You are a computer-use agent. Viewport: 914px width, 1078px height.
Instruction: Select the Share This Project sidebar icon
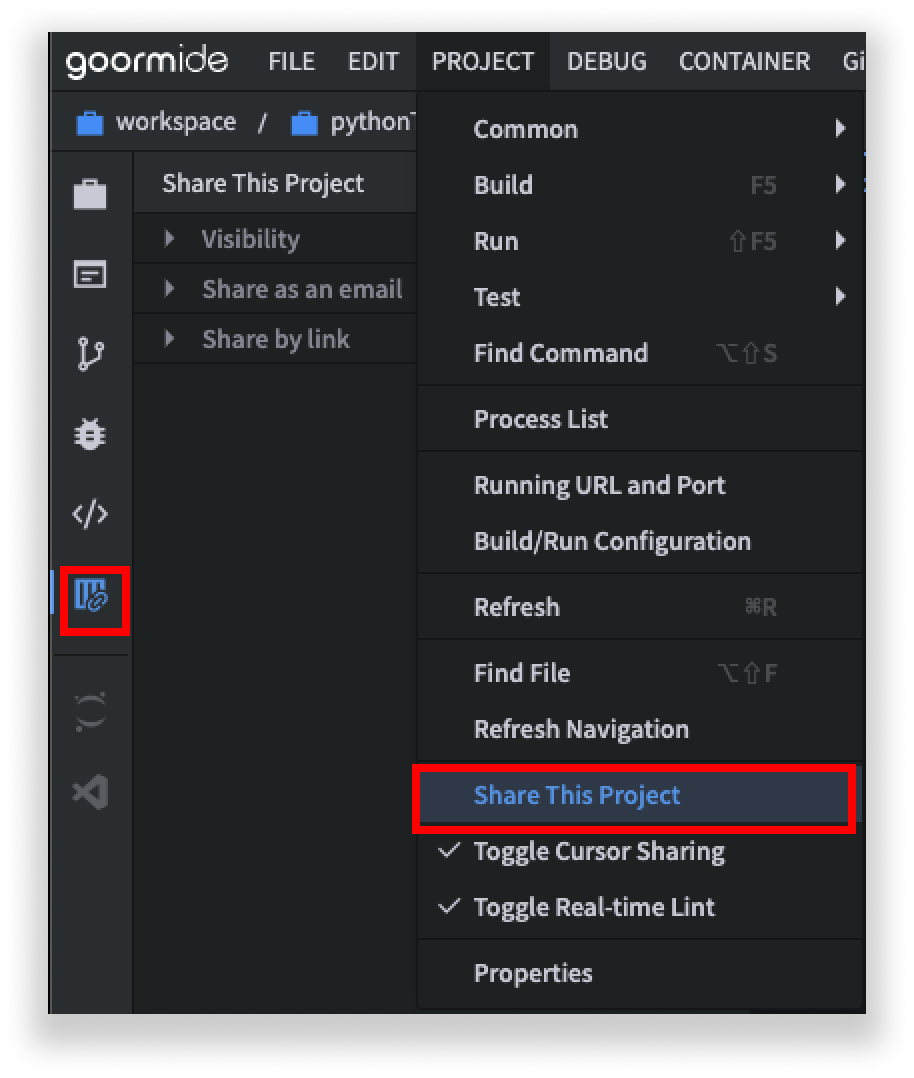(x=91, y=595)
